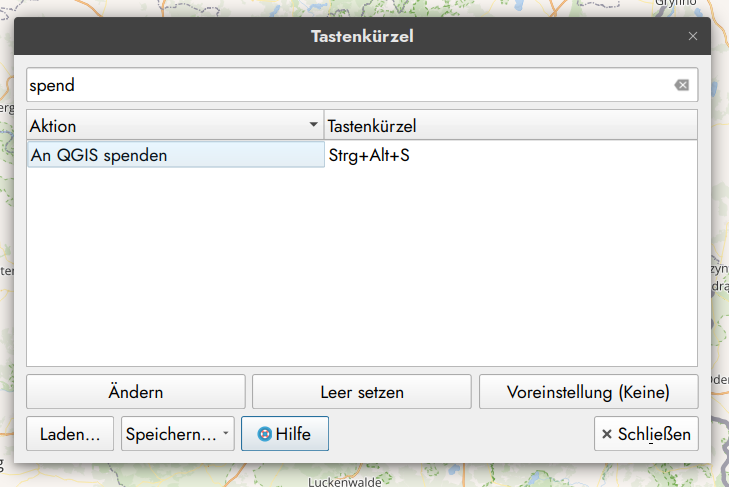Click the life-ring icon on Hilfe
This screenshot has width=729, height=487.
264,434
